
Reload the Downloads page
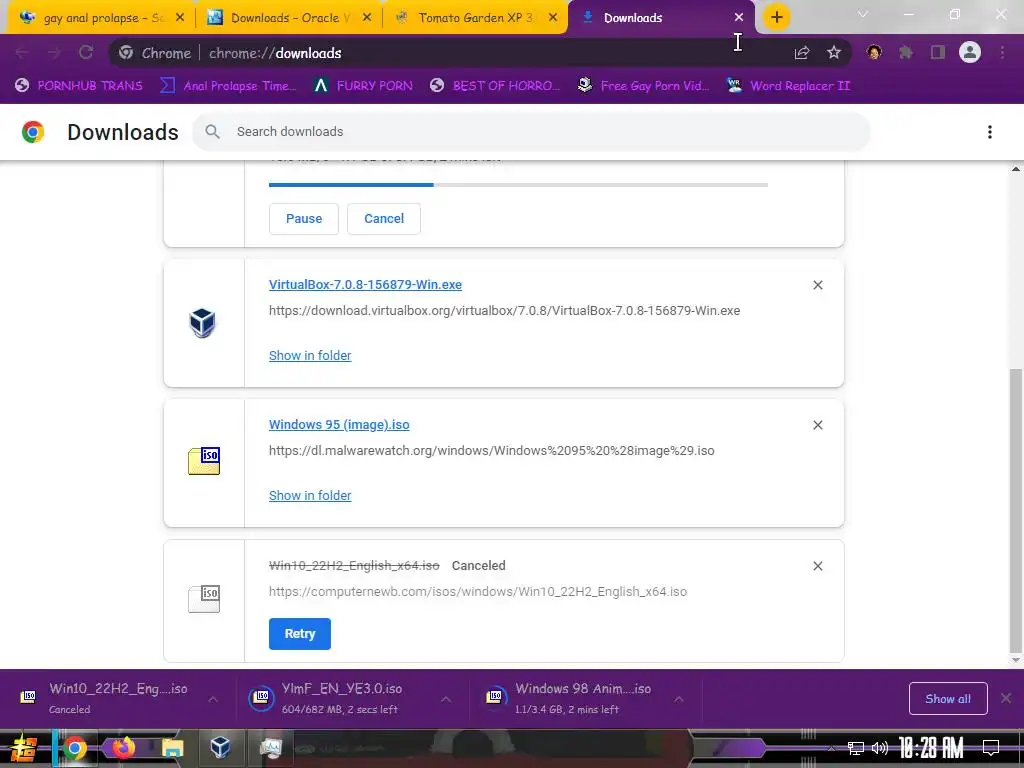click(x=86, y=53)
